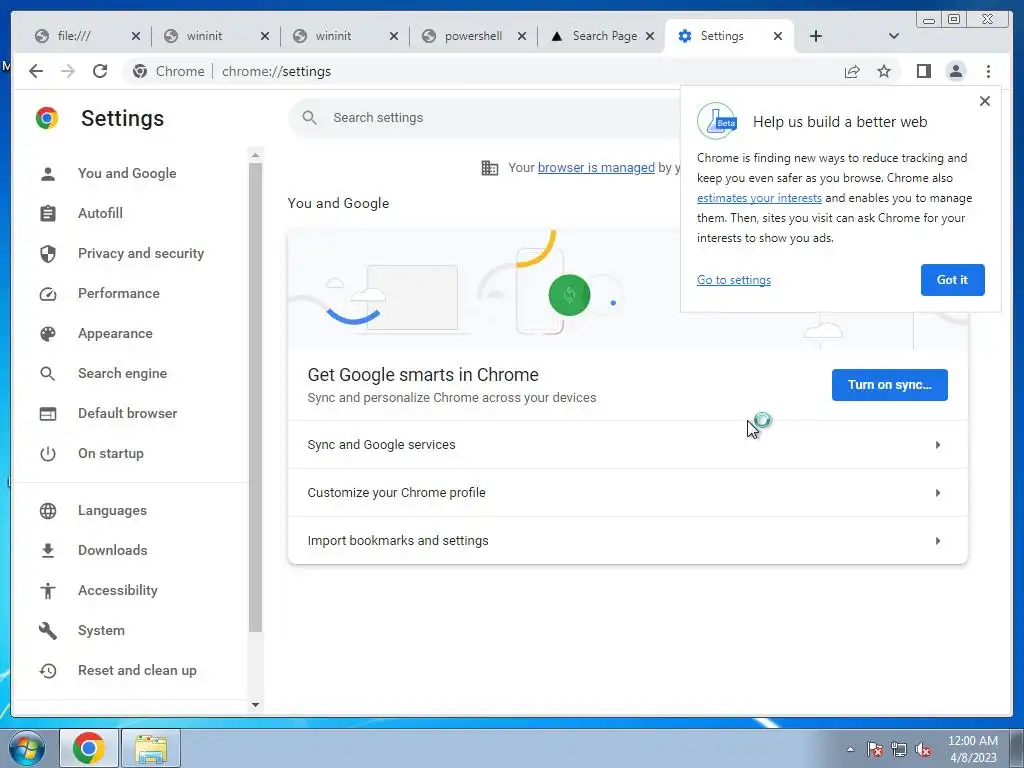Click the Default browser window icon
The image size is (1024, 768).
click(48, 414)
